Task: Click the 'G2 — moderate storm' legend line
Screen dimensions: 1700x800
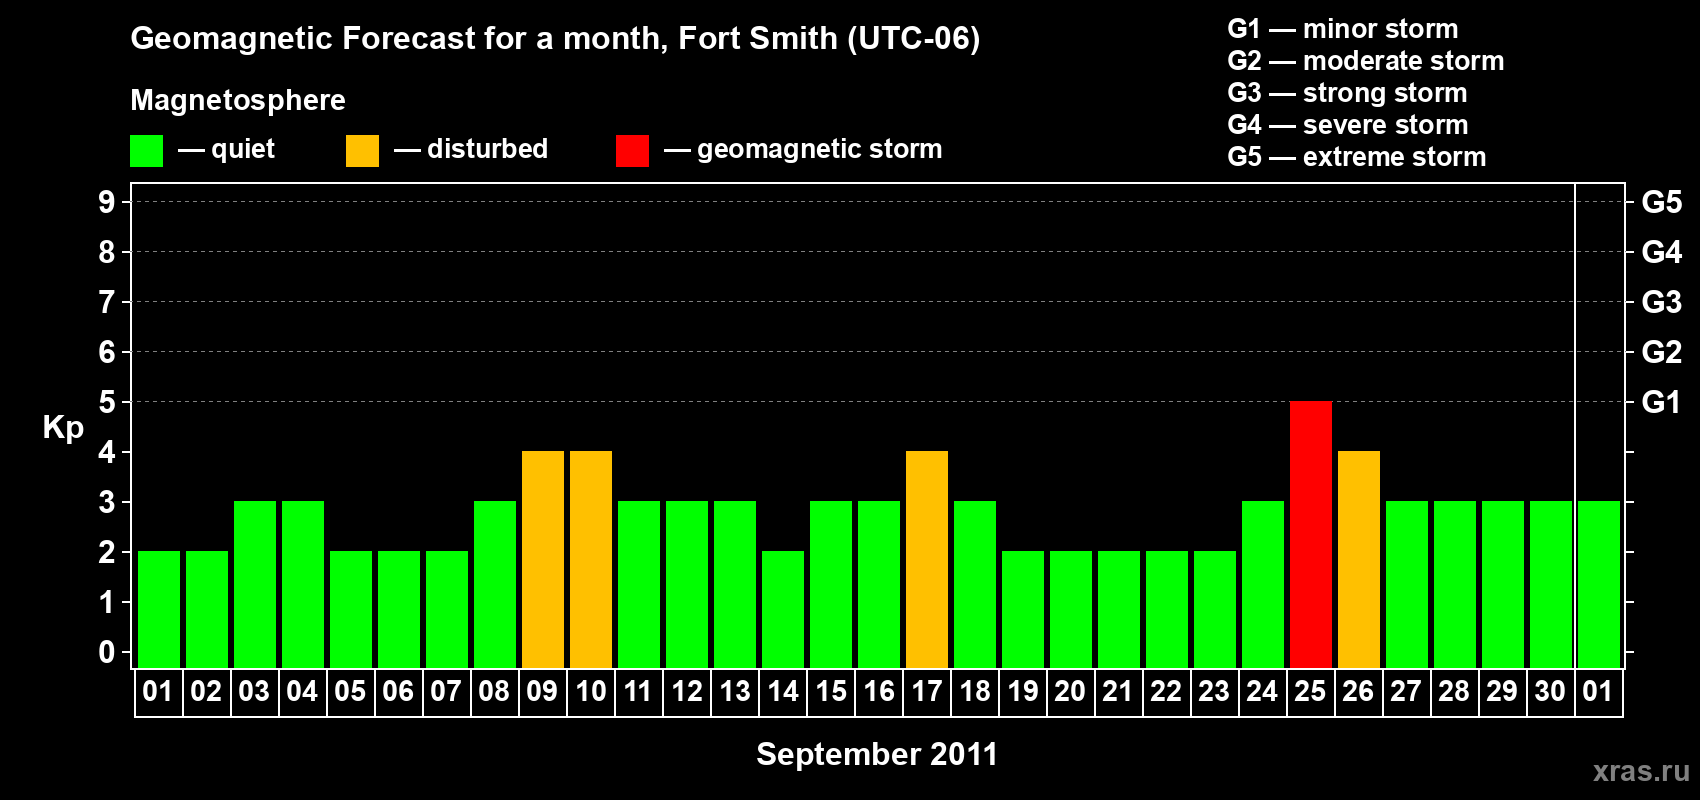Action: [1366, 61]
